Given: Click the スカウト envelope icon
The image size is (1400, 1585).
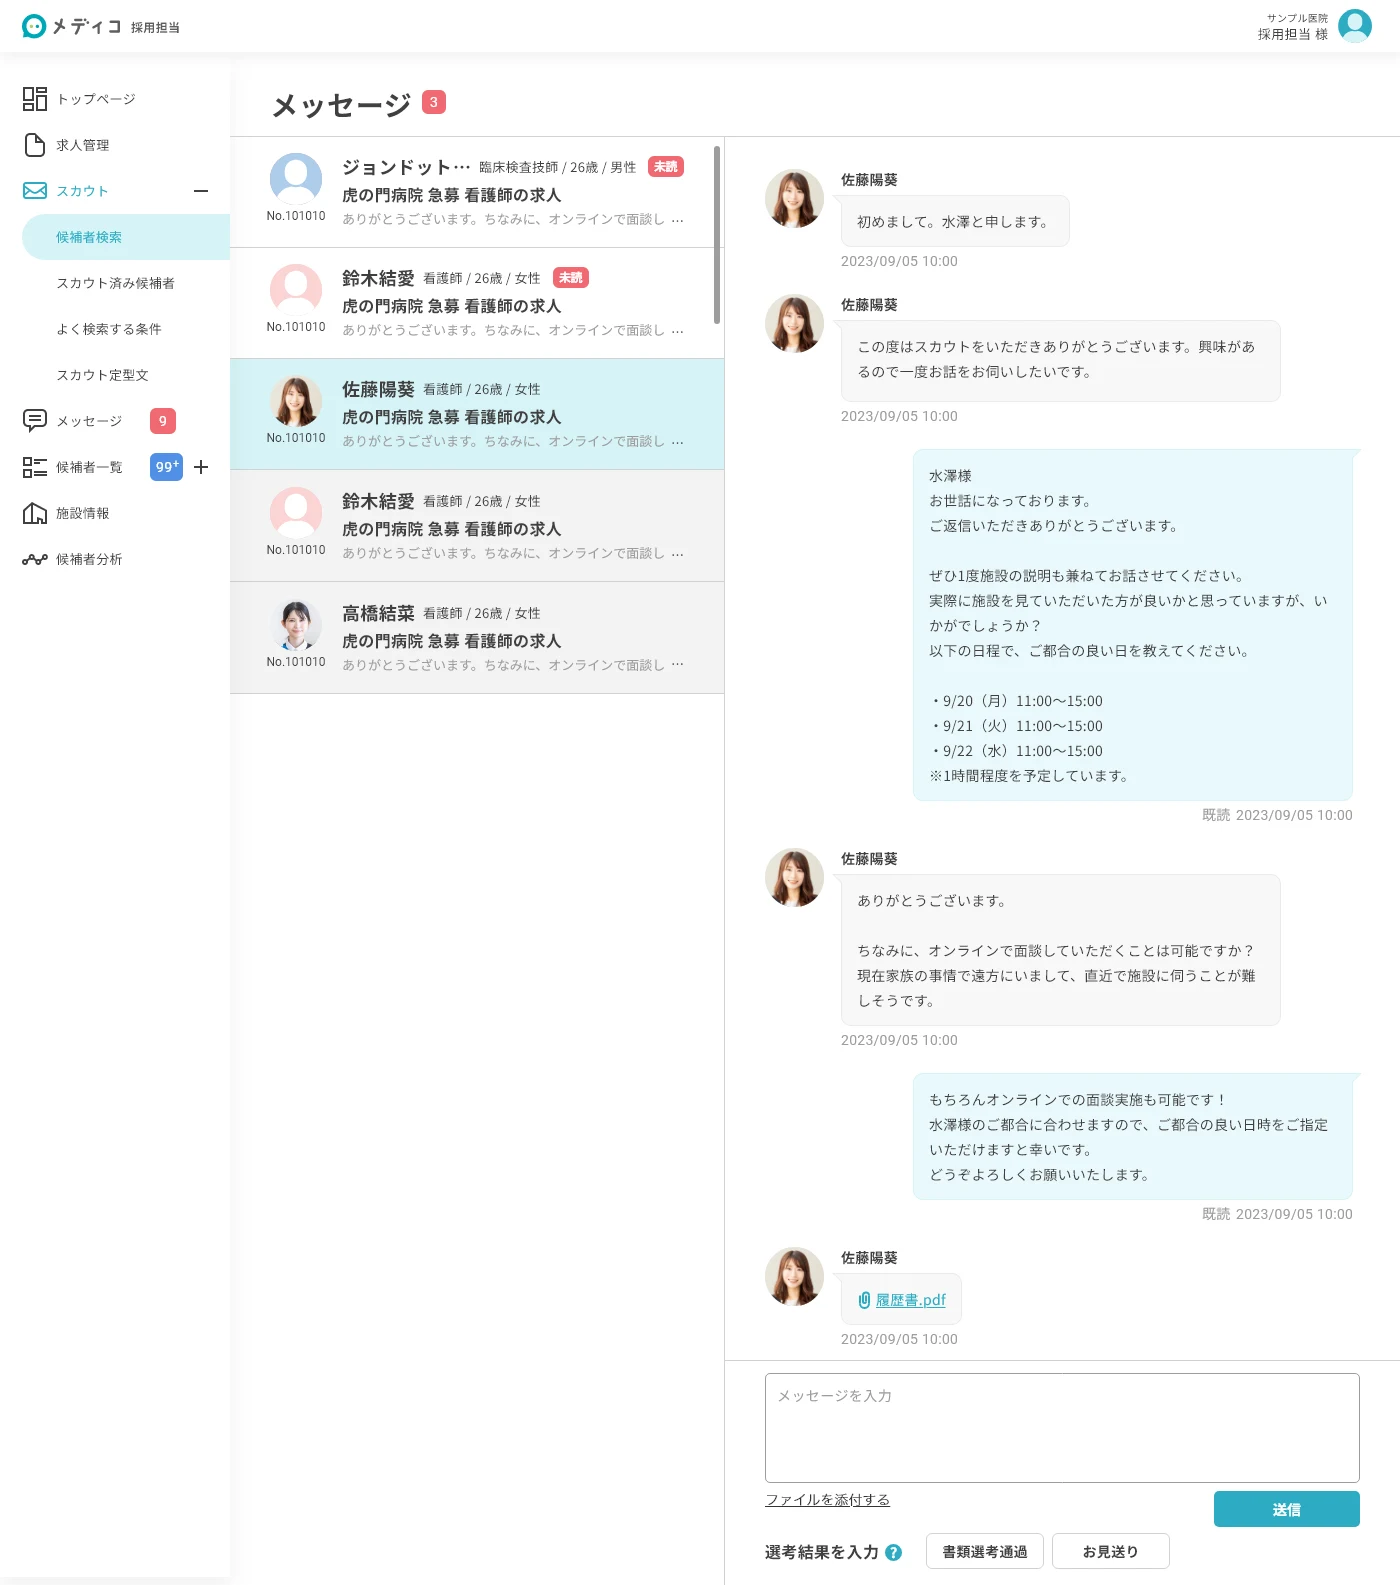Looking at the screenshot, I should click(35, 191).
